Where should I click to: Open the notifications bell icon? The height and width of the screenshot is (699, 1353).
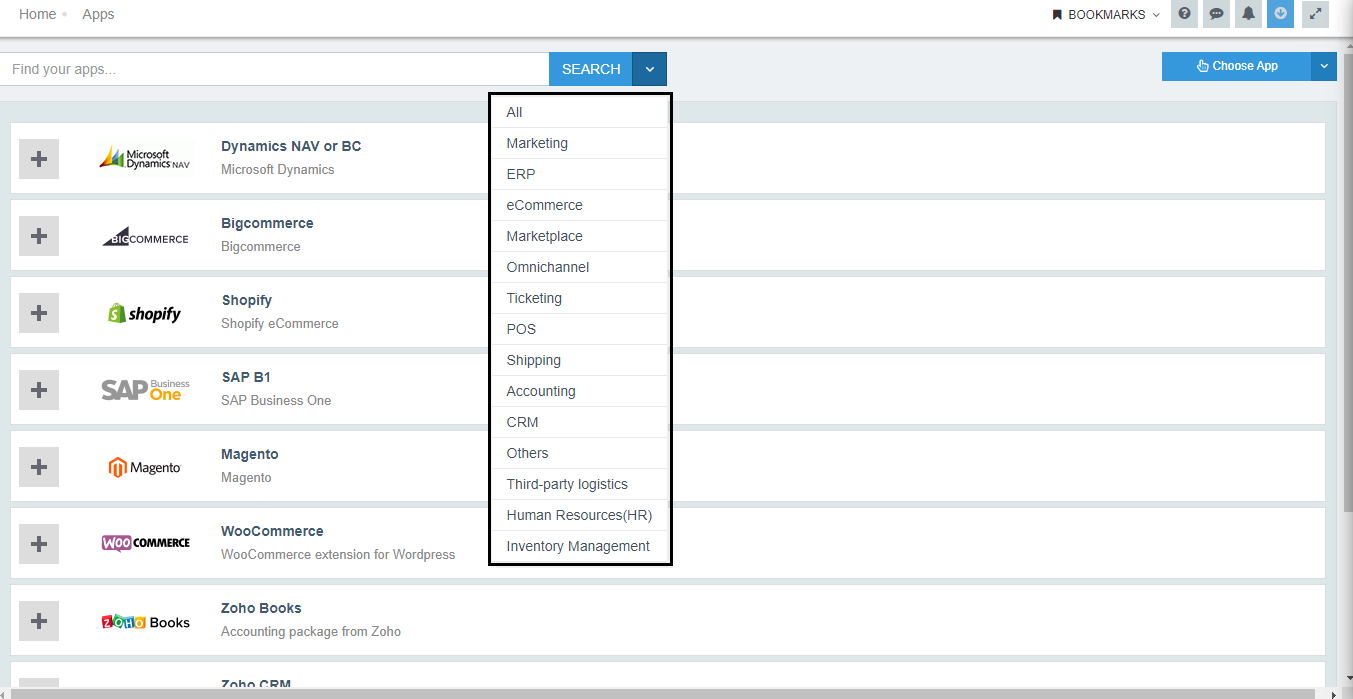(x=1248, y=14)
